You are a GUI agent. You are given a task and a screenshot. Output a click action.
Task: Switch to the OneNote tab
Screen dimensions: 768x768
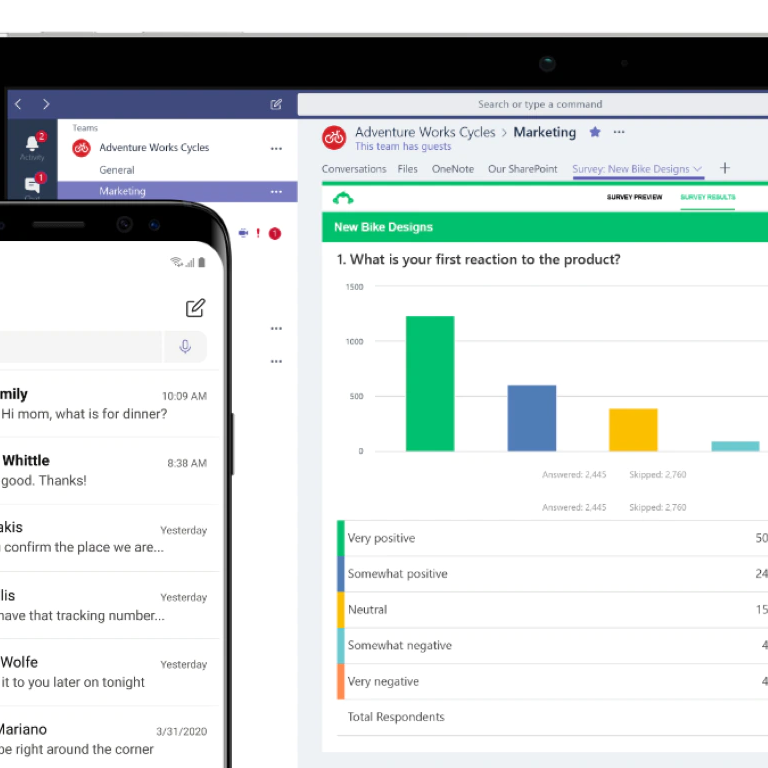[x=453, y=169]
